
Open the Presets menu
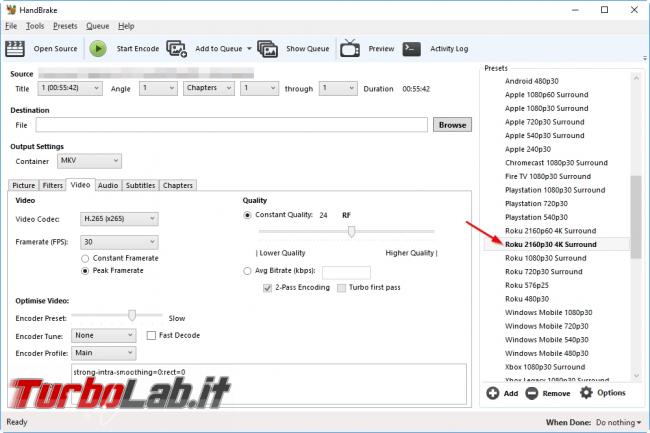click(x=65, y=26)
